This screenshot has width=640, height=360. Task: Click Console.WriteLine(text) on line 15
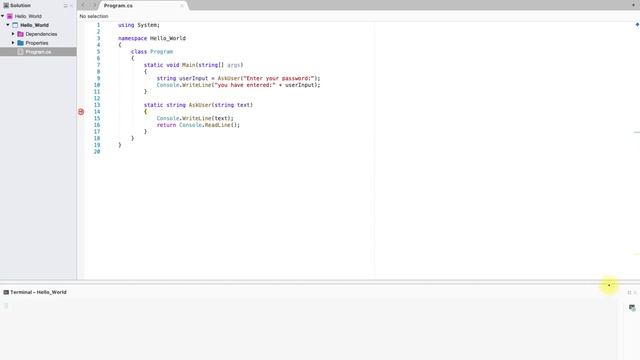pyautogui.click(x=195, y=118)
